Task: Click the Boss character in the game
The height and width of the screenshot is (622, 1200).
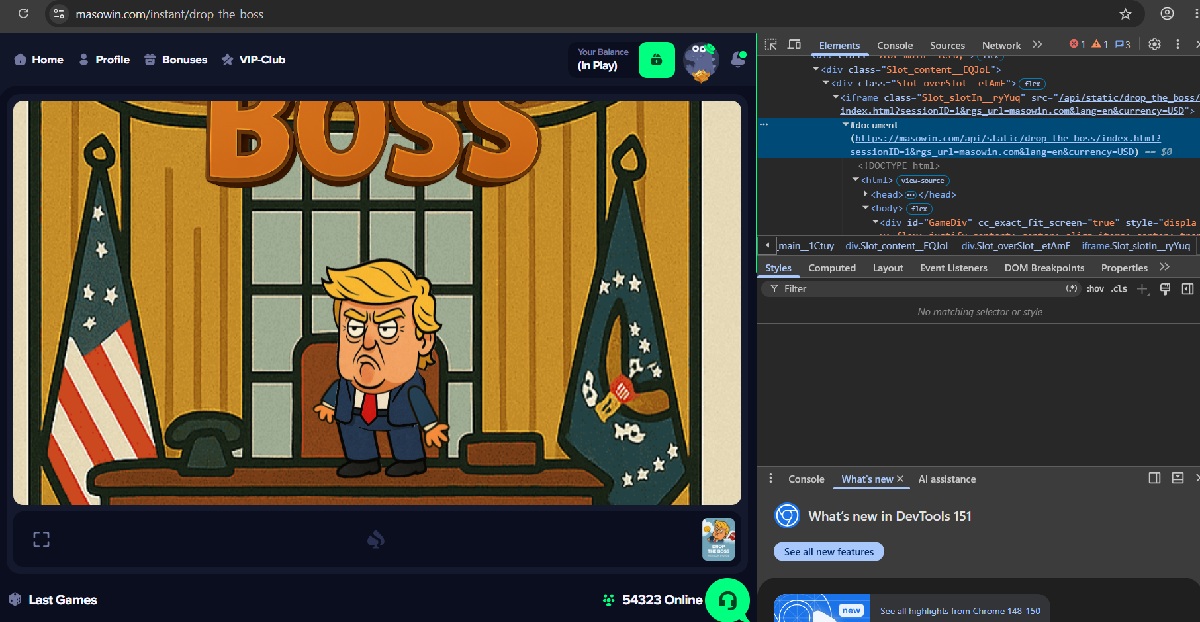Action: (x=382, y=368)
